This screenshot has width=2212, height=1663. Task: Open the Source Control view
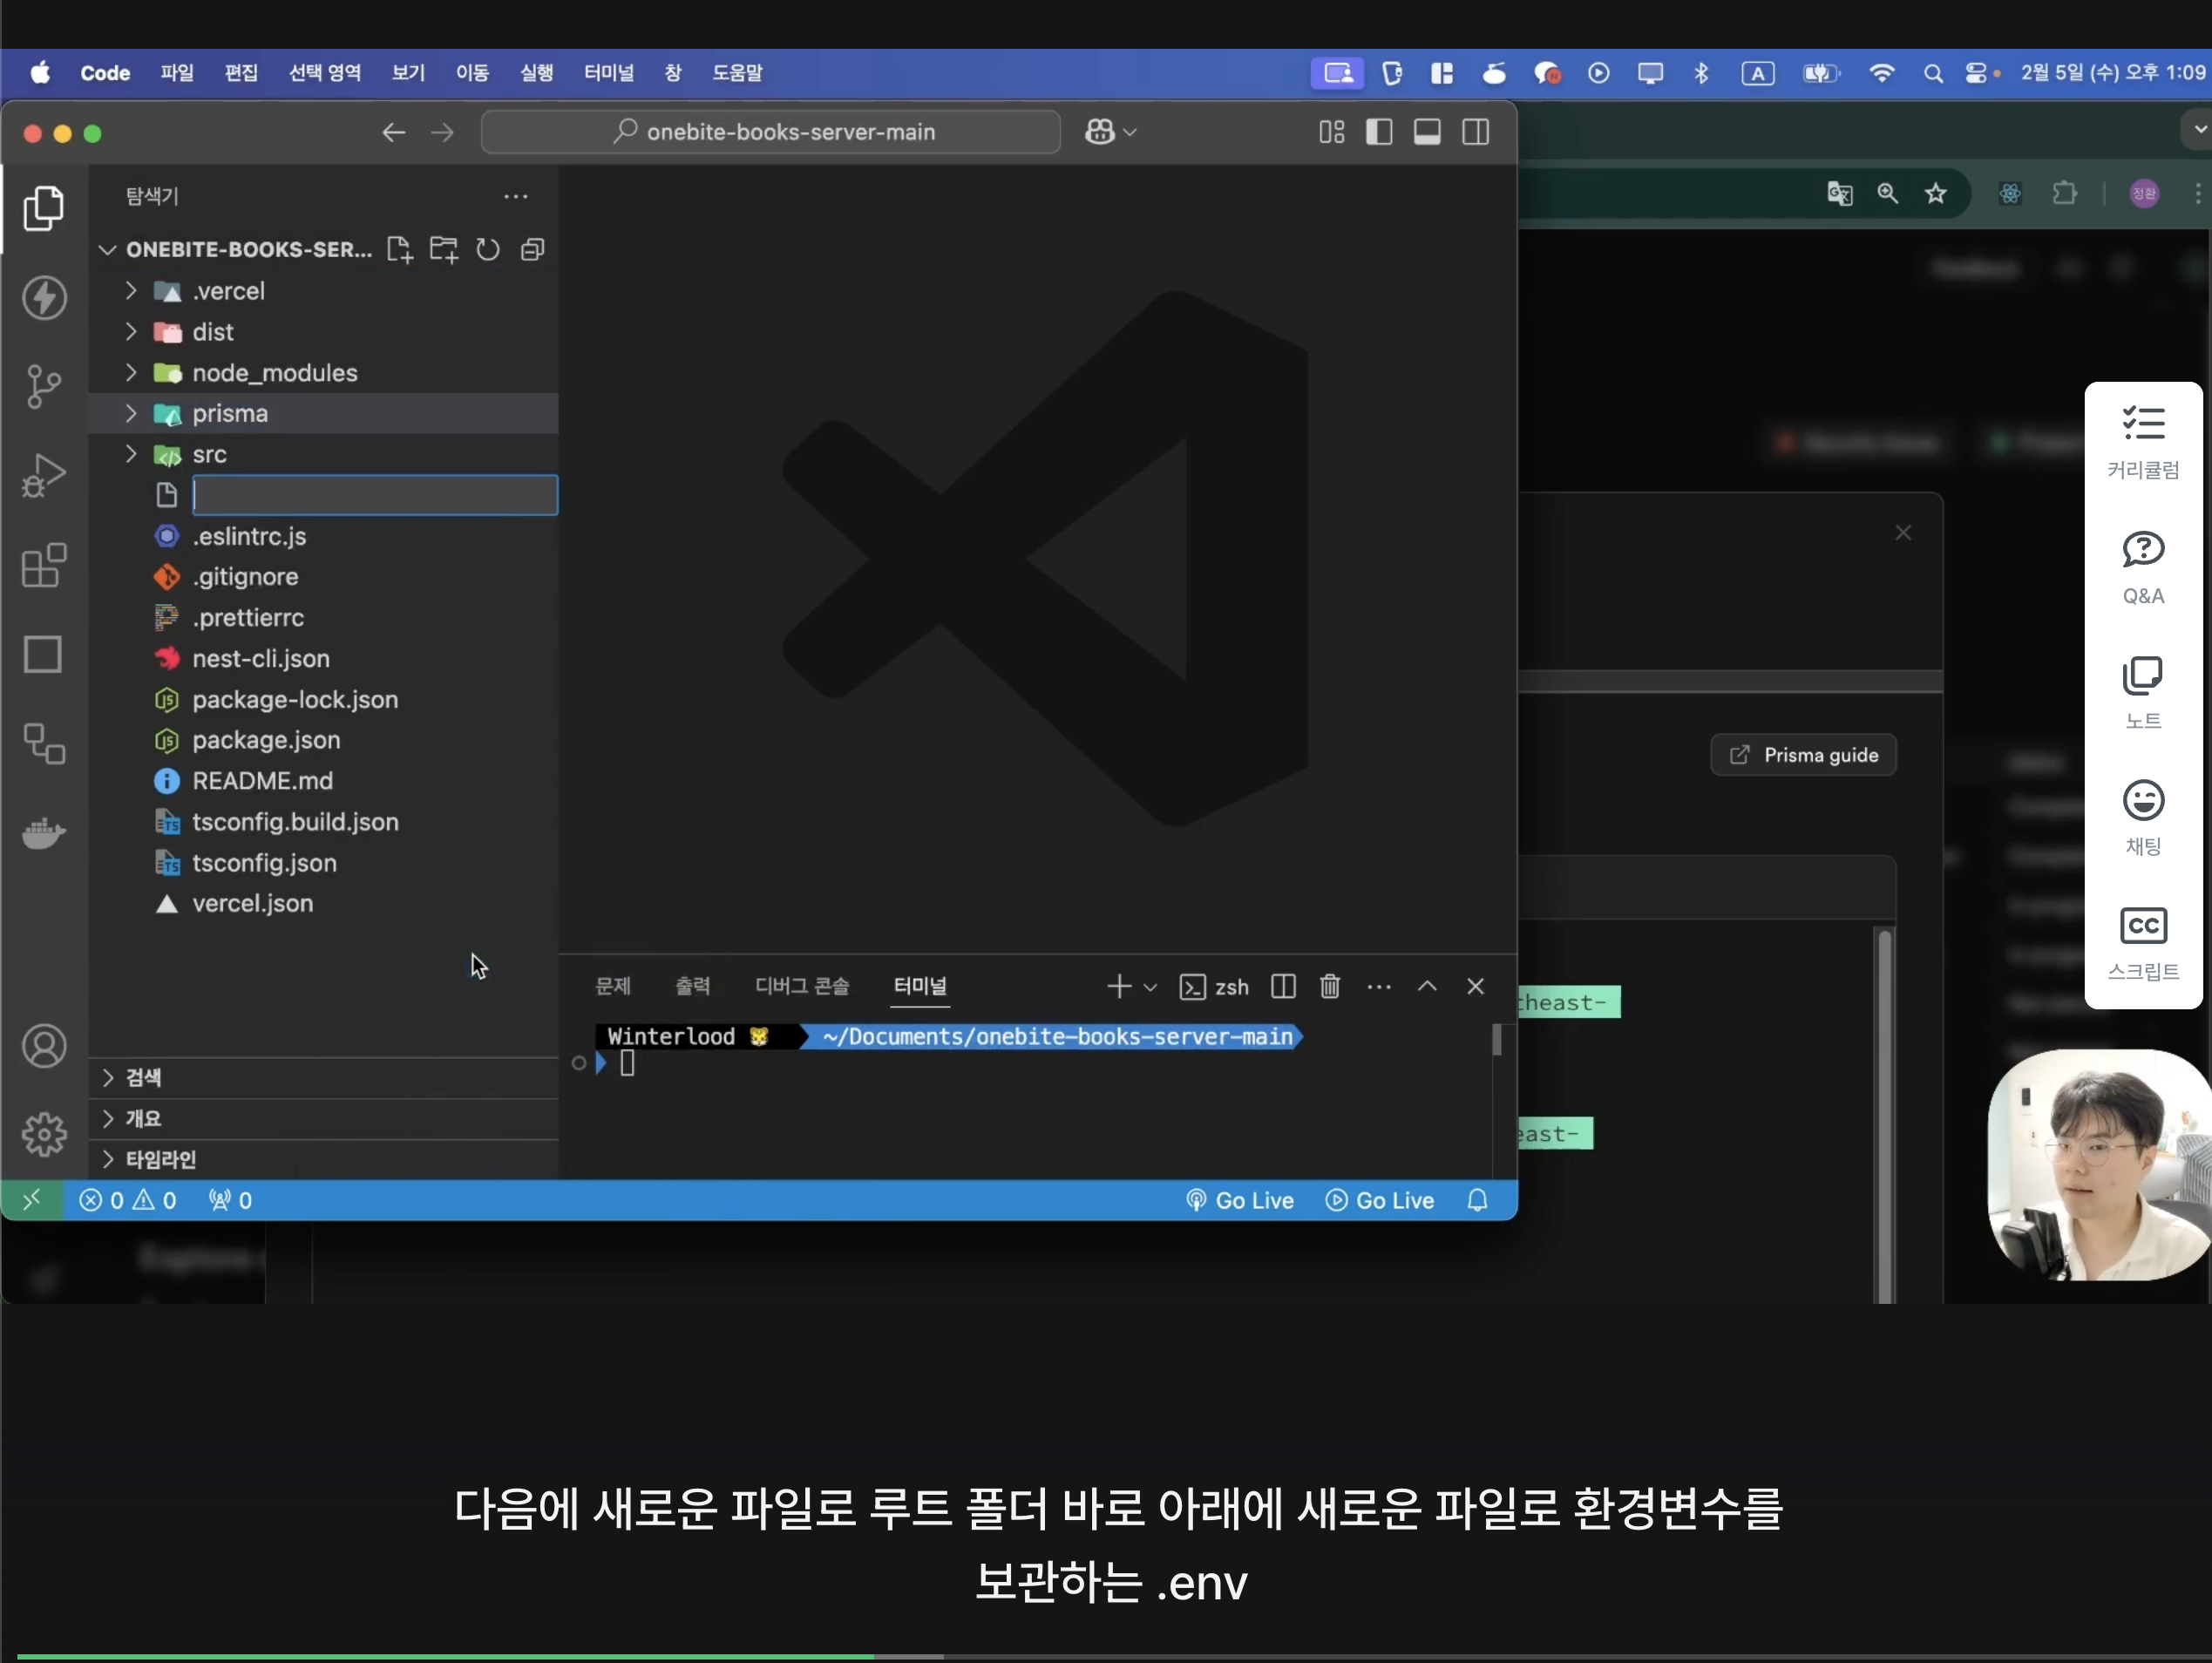43,386
